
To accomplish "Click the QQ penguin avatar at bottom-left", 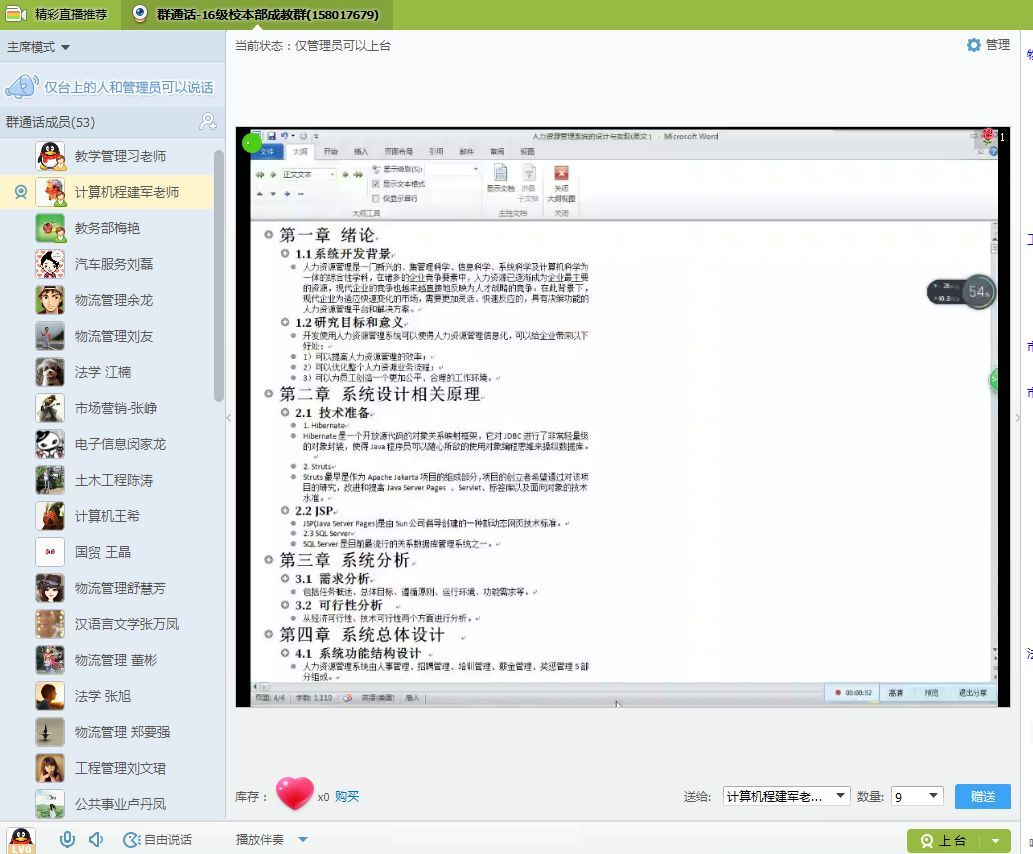I will 20,840.
